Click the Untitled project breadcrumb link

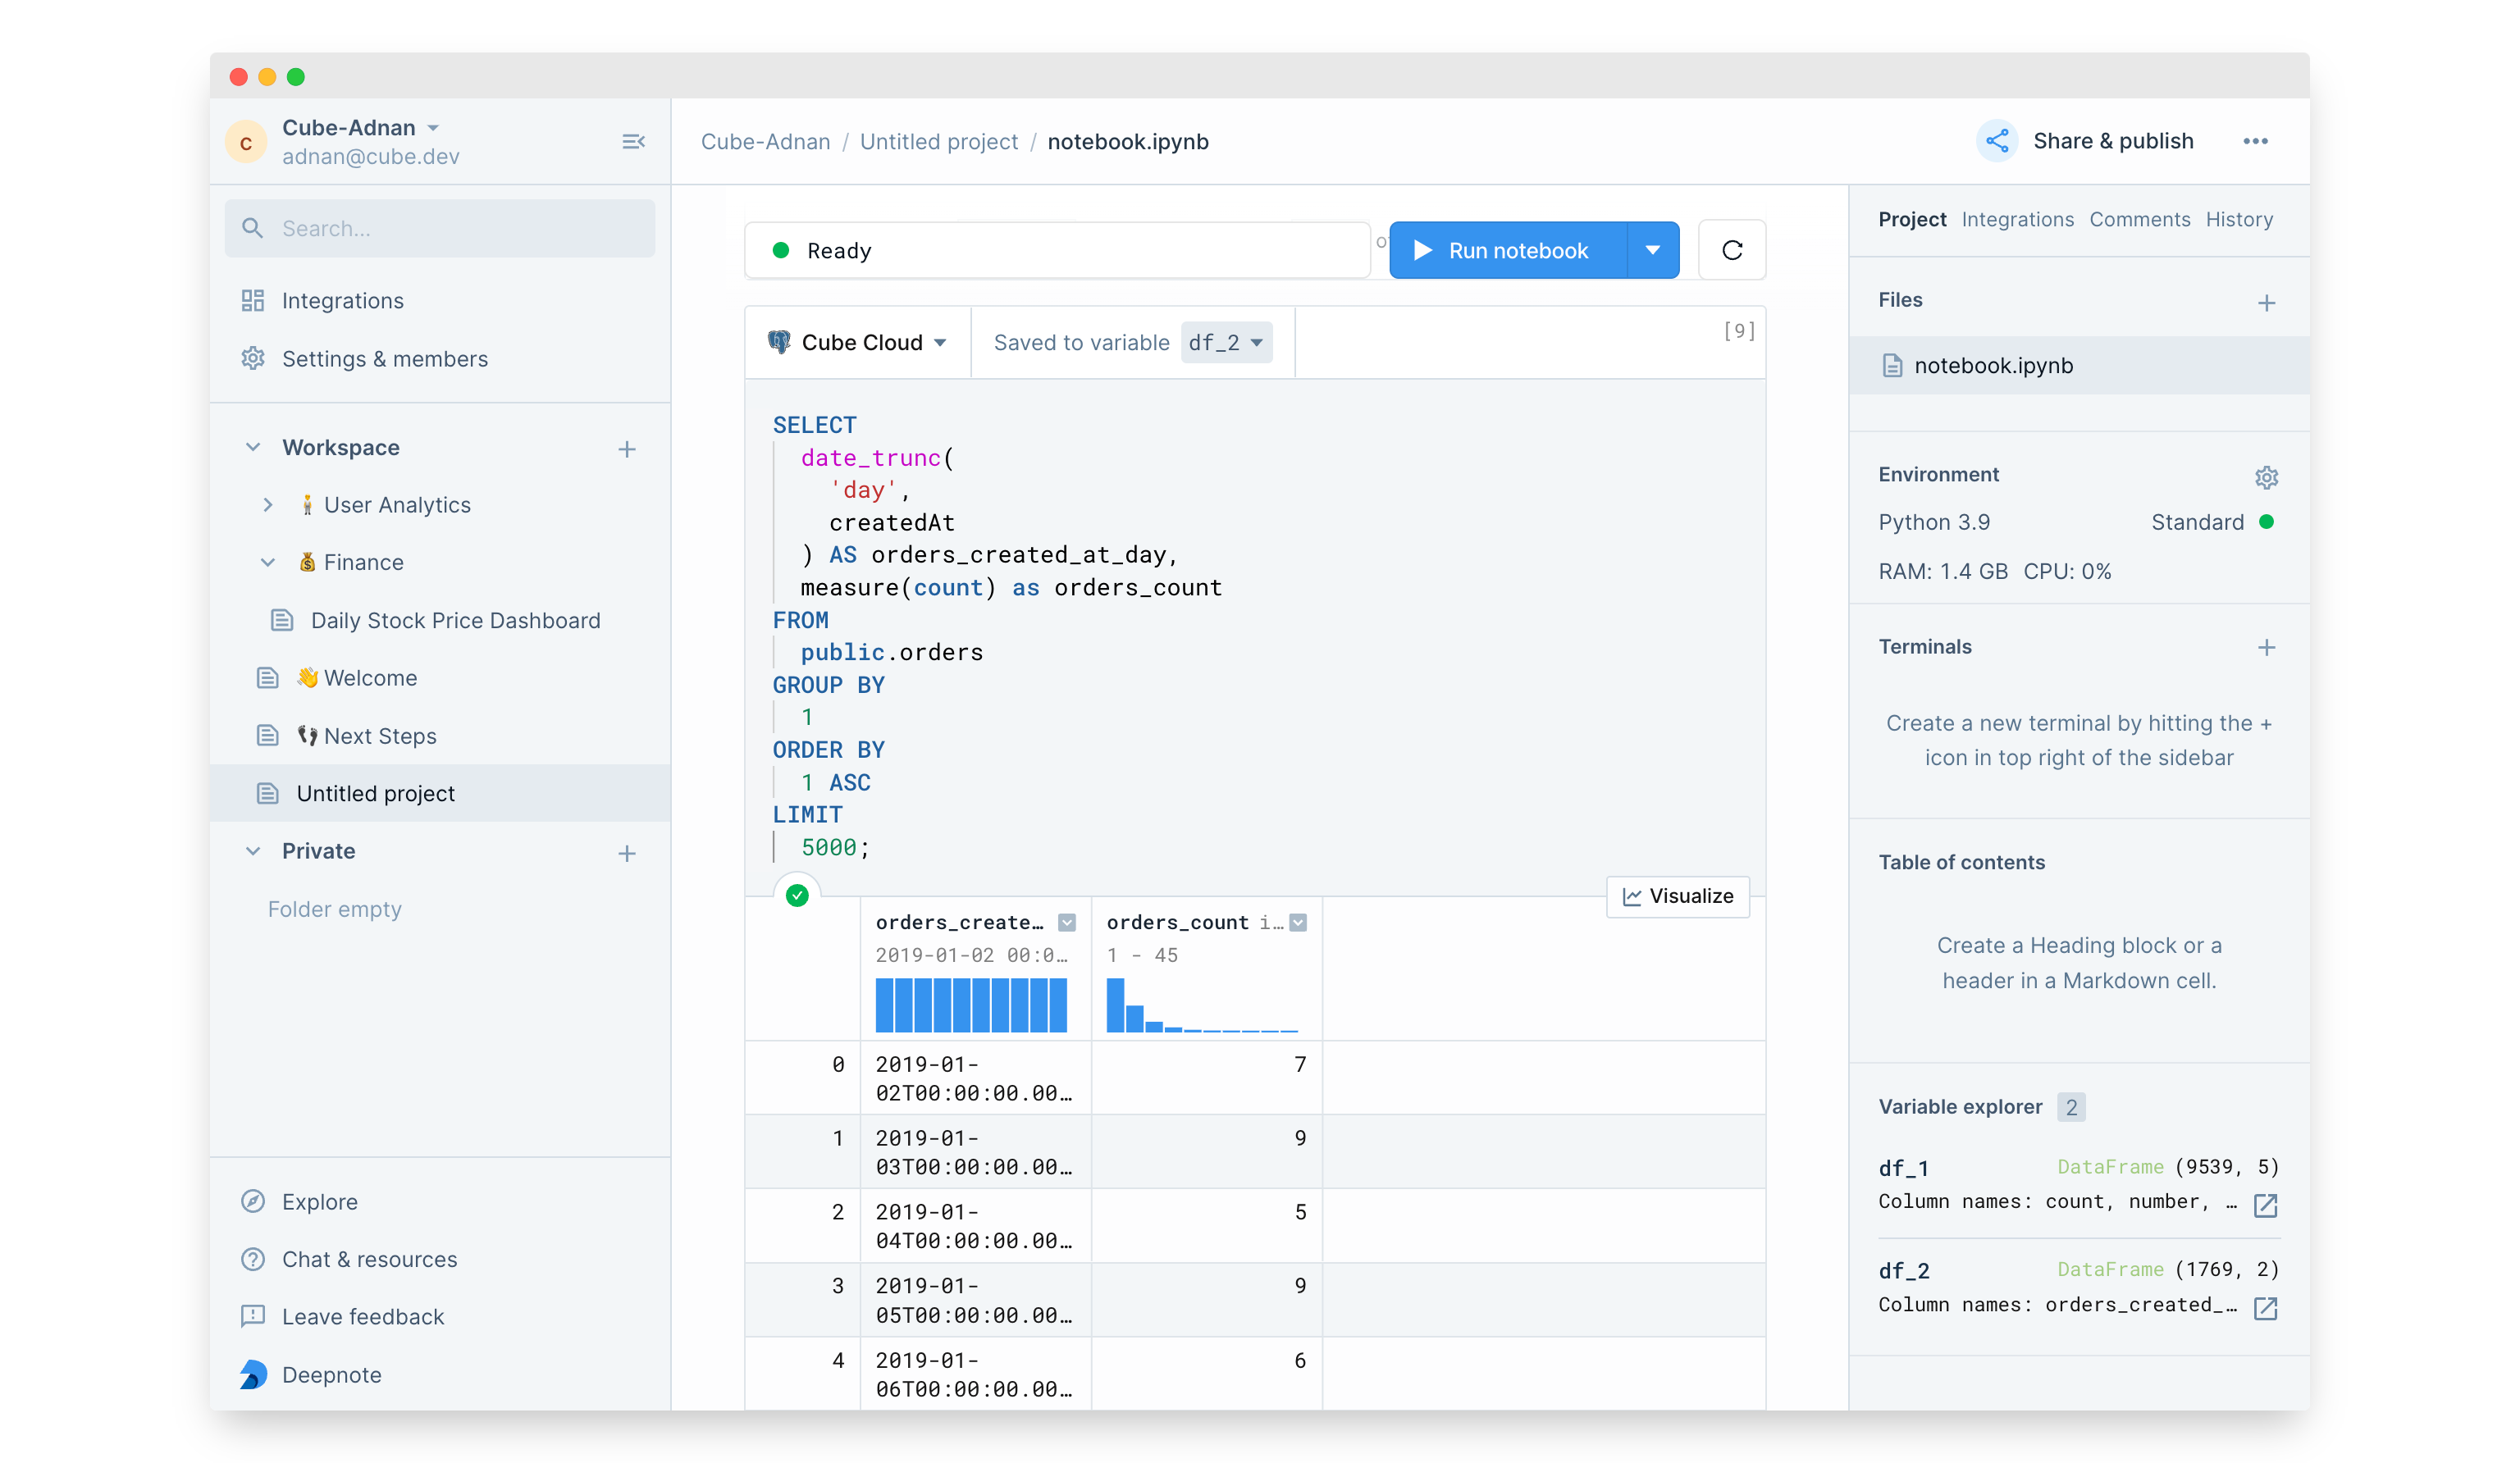[x=938, y=142]
